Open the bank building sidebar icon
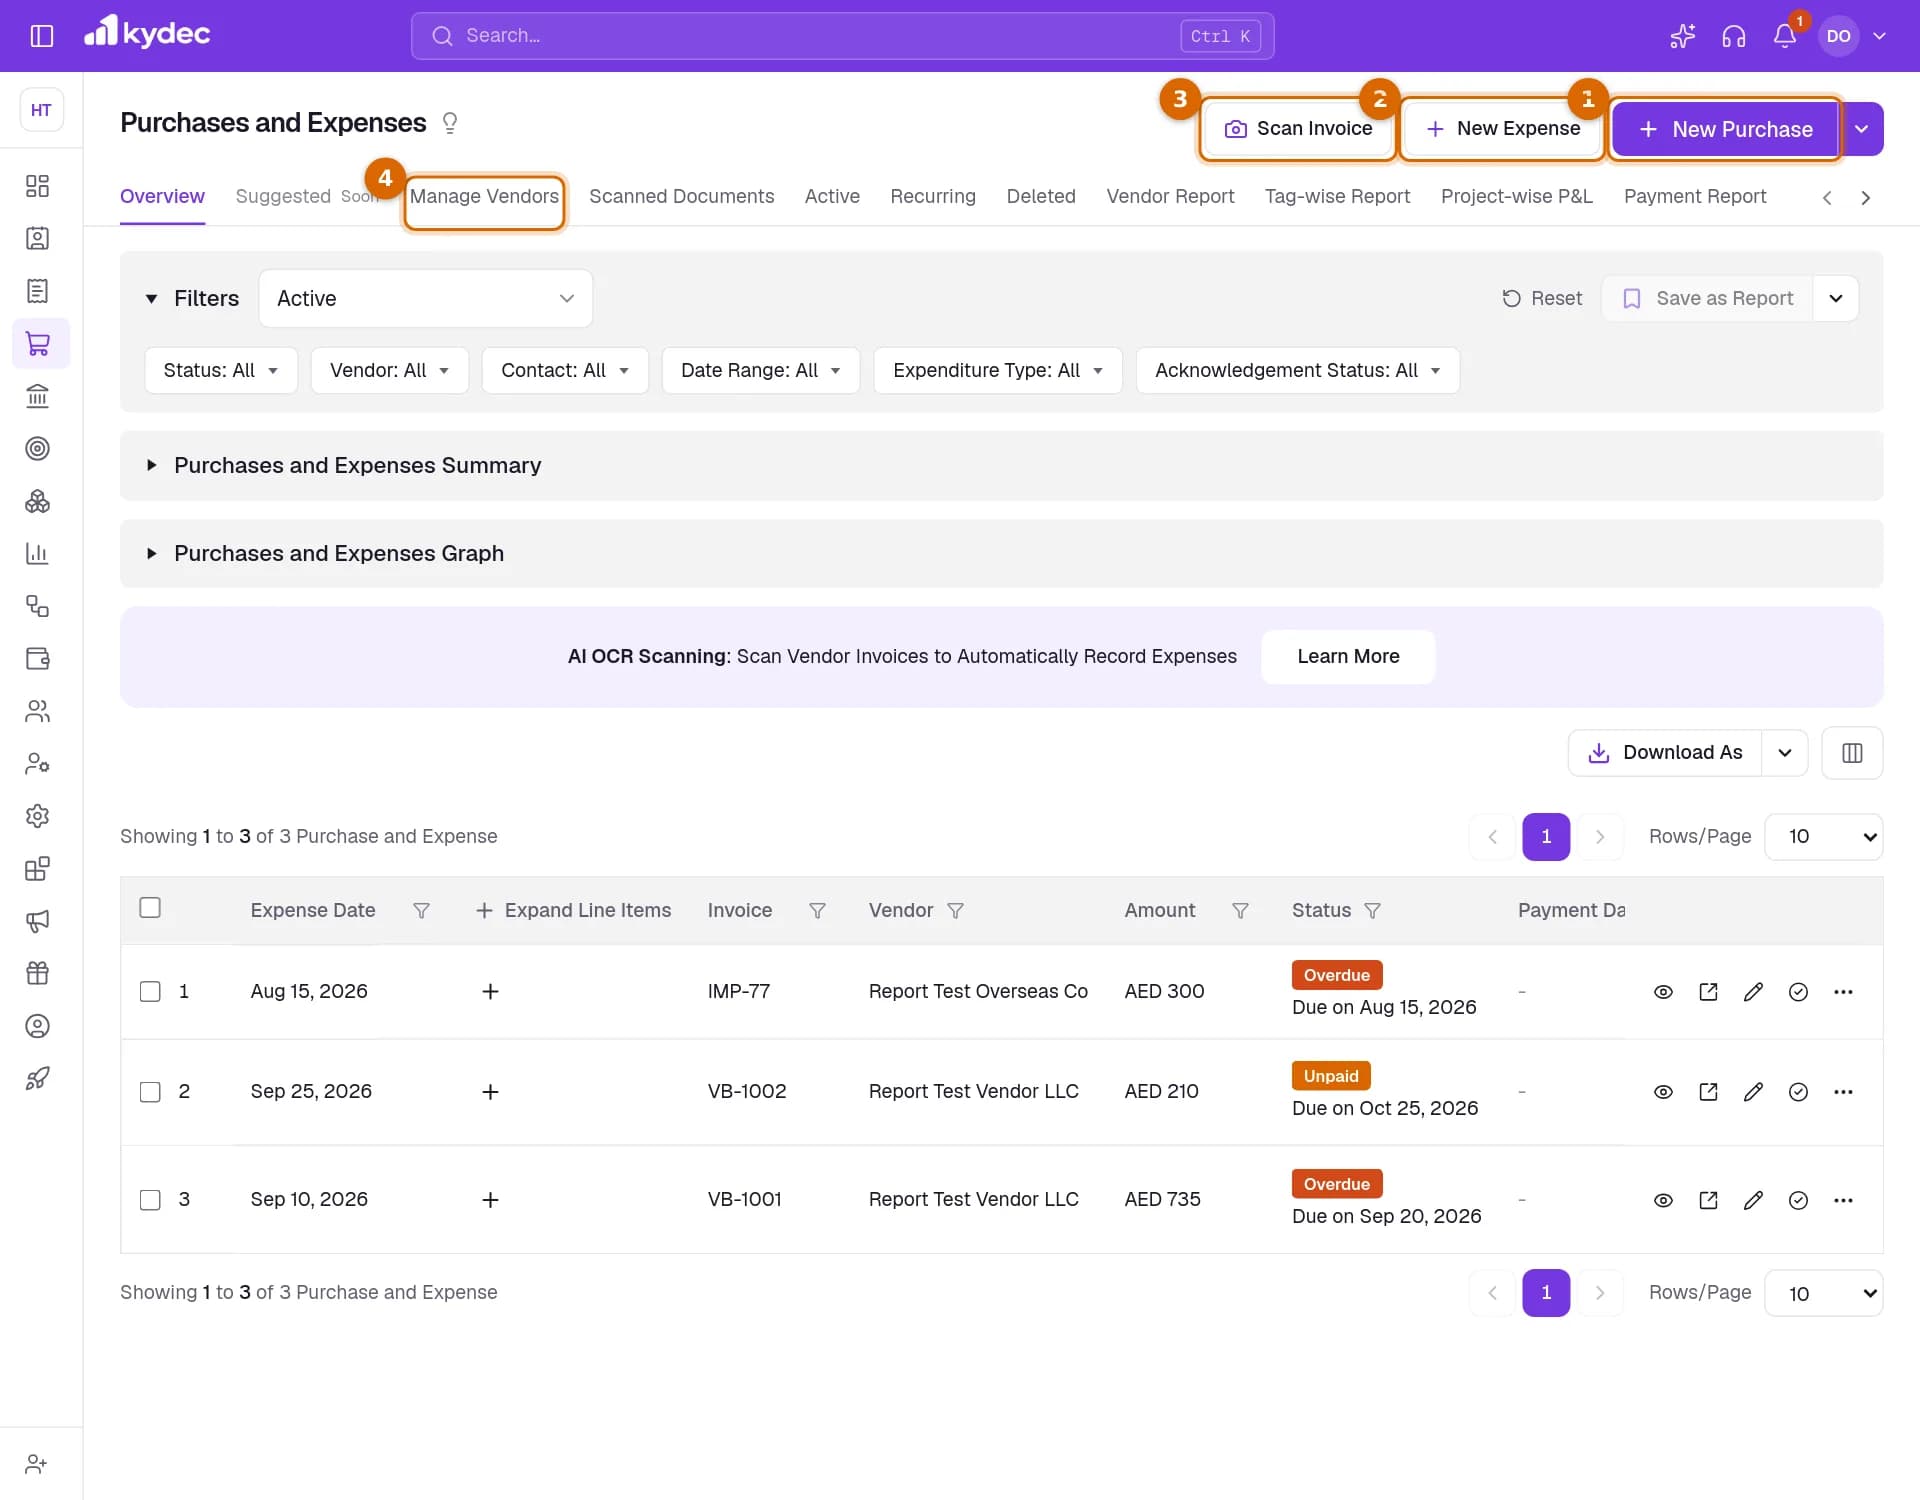1920x1500 pixels. click(x=37, y=396)
